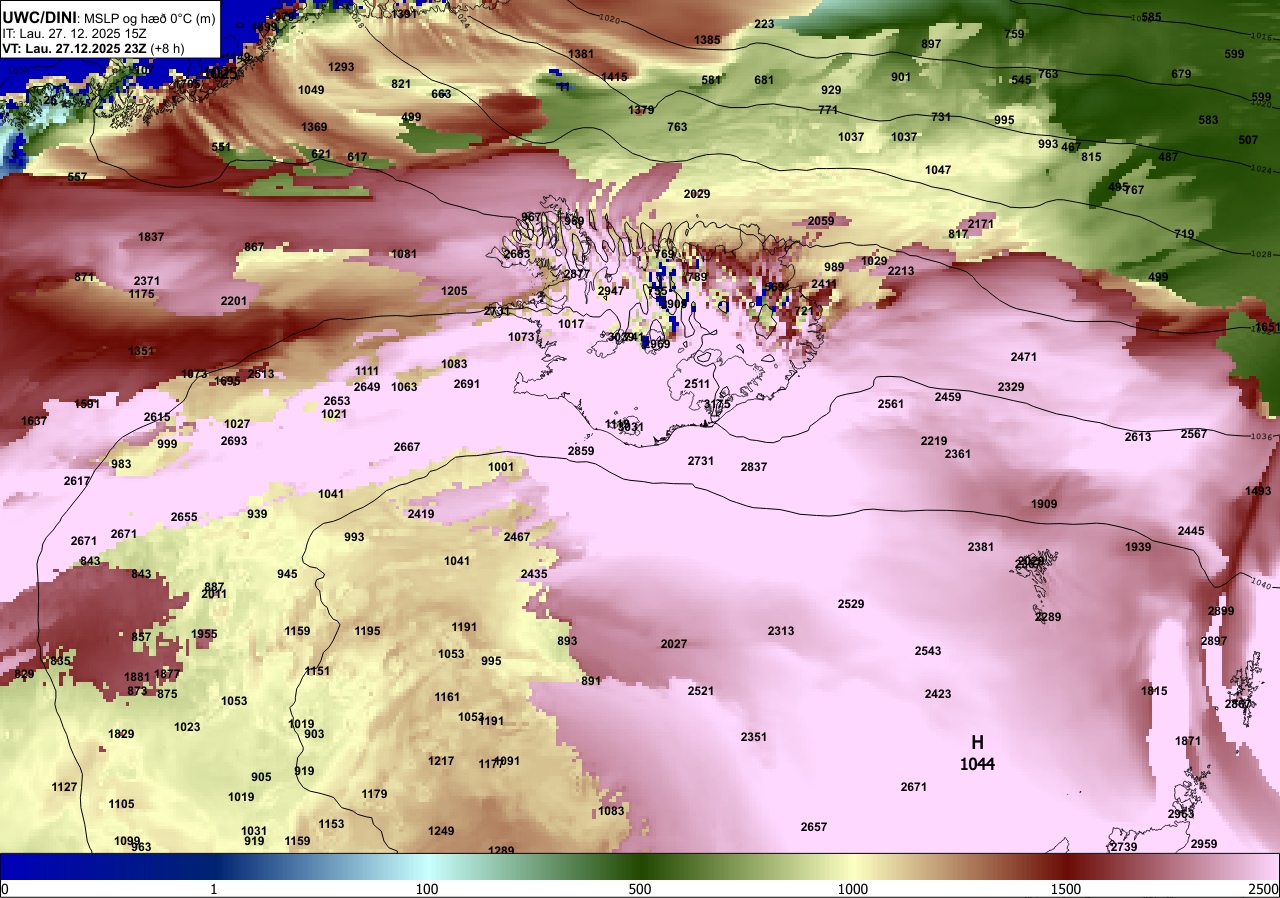Click the height value 2423
The image size is (1280, 898).
[x=938, y=694]
